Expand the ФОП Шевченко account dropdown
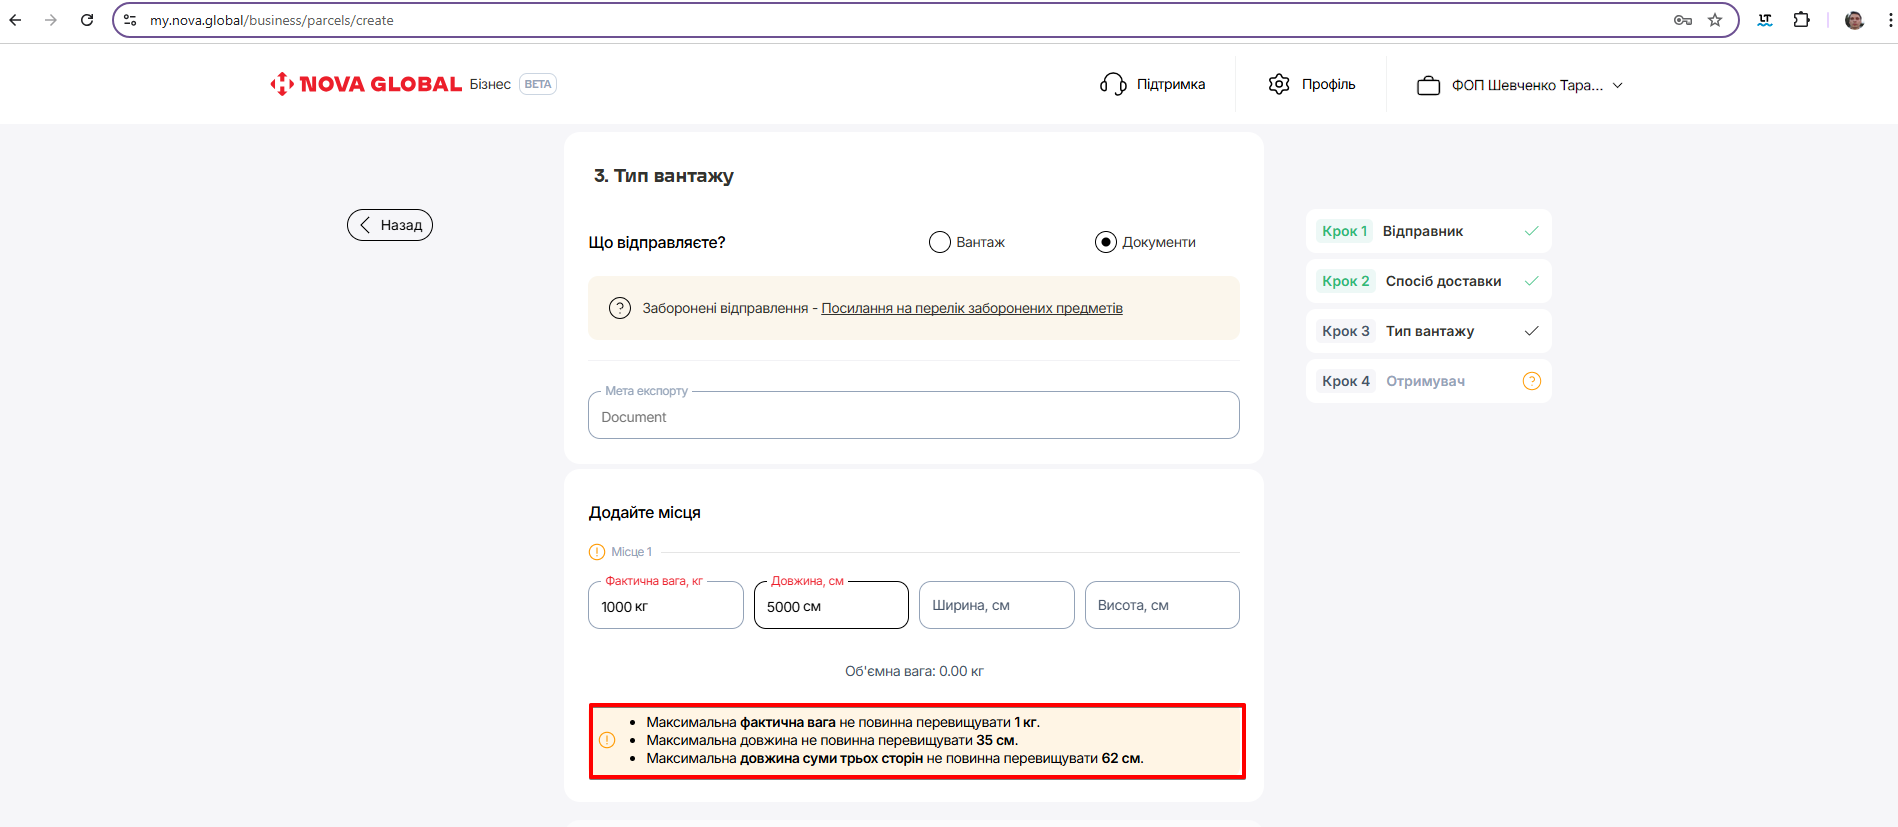The height and width of the screenshot is (827, 1898). click(1617, 85)
